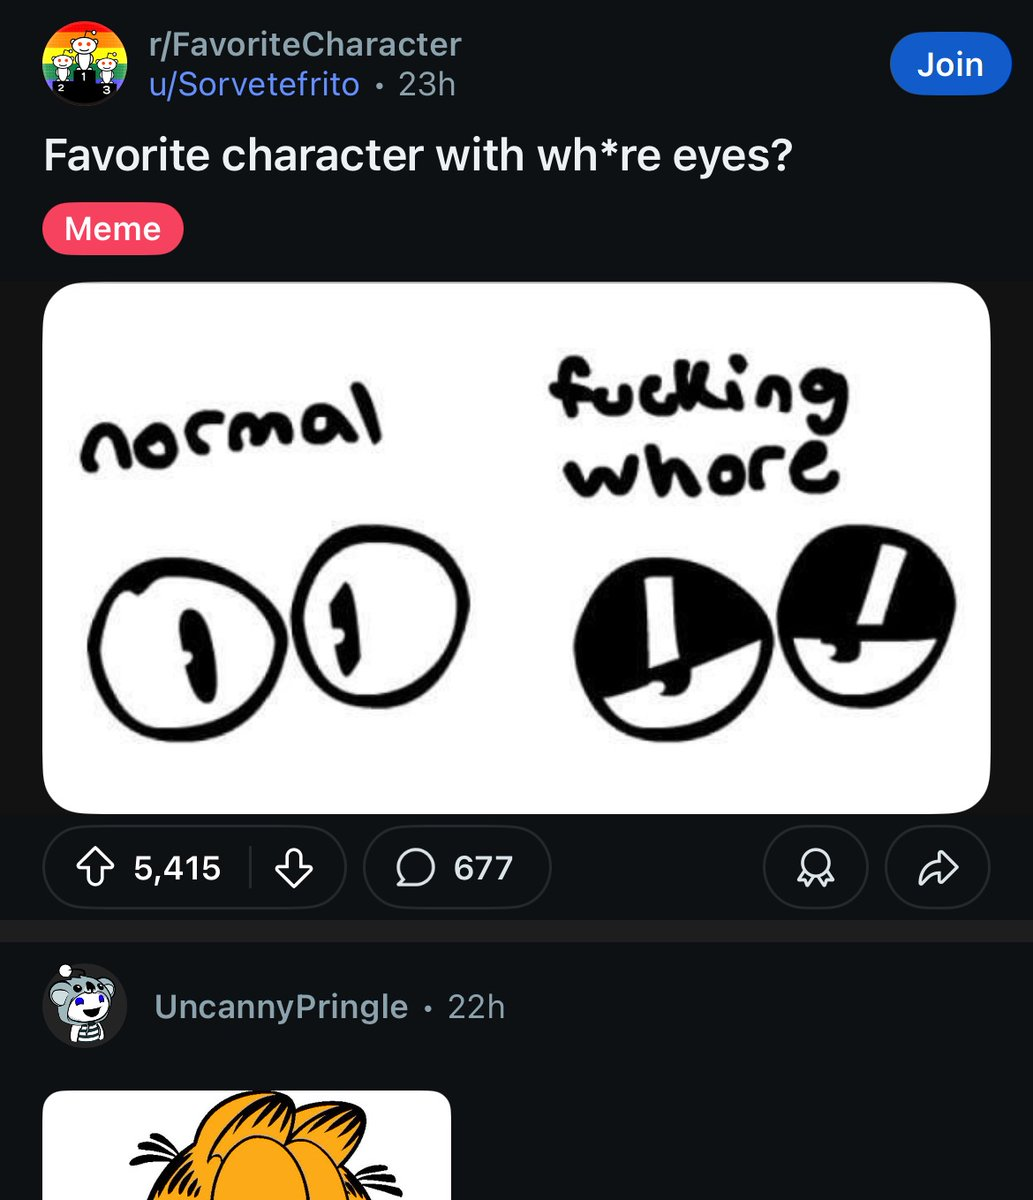Screen dimensions: 1033x1200
Task: Give an award using the award icon
Action: point(815,867)
